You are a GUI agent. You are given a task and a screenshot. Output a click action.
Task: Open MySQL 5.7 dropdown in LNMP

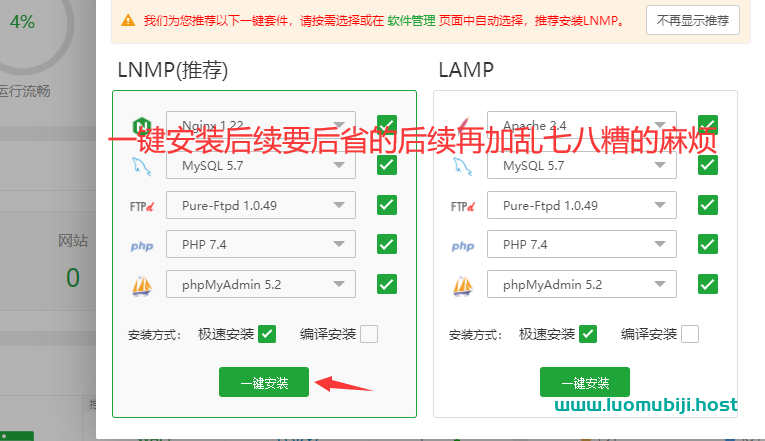click(x=261, y=165)
